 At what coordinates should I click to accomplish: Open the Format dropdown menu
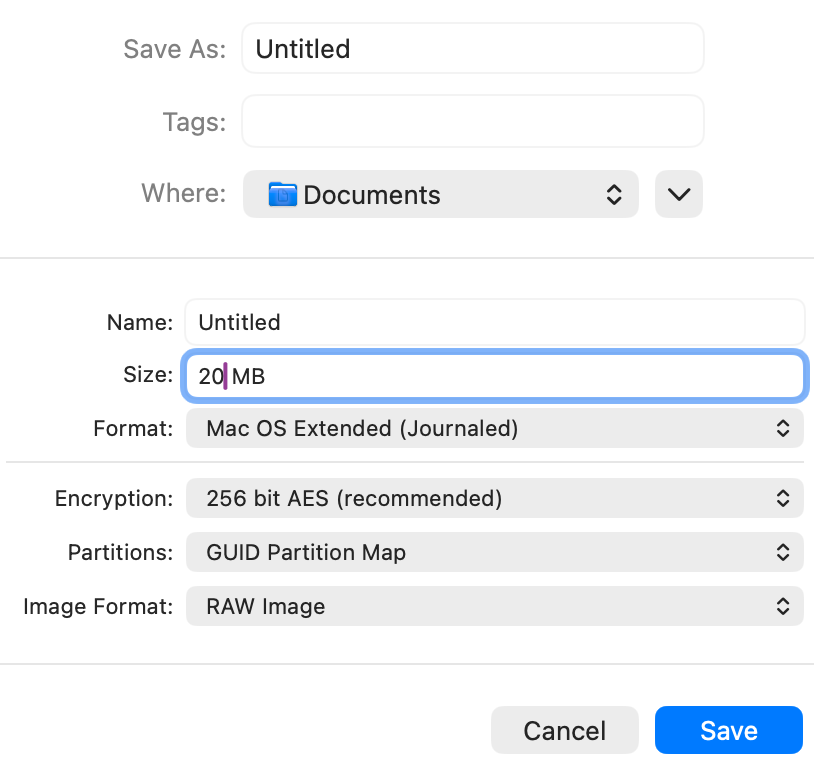tap(494, 429)
